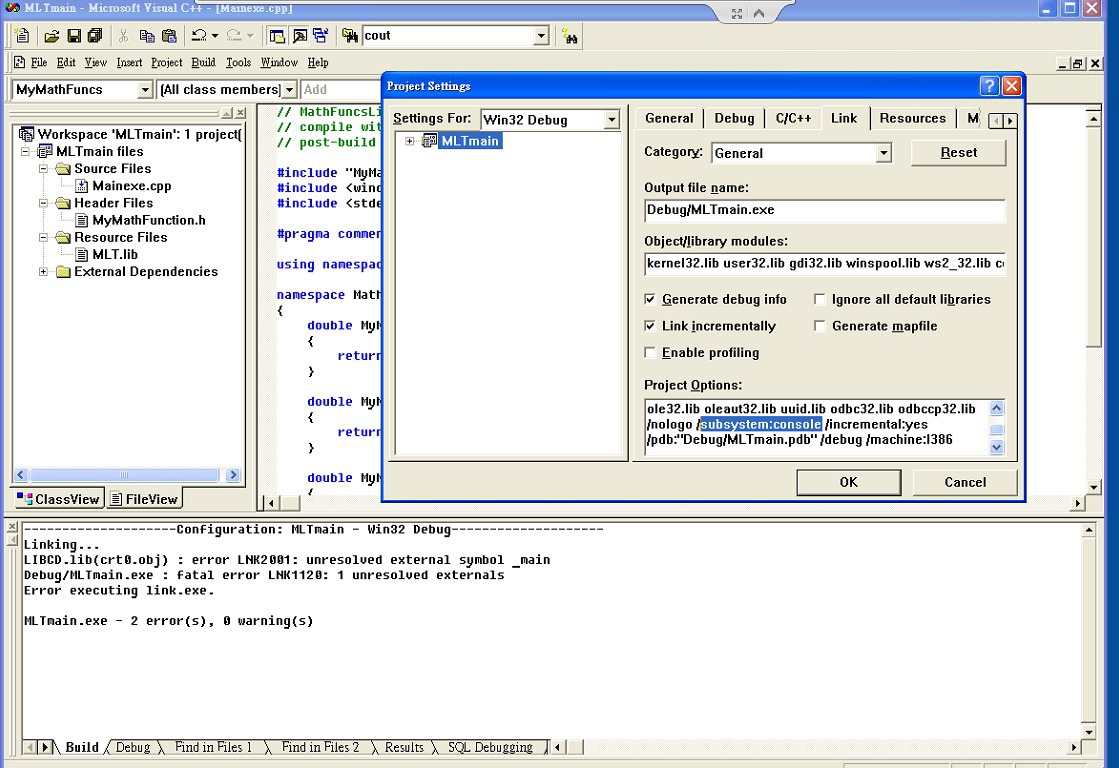This screenshot has height=768, width=1119.
Task: Click the Open file folder icon
Action: (x=51, y=36)
